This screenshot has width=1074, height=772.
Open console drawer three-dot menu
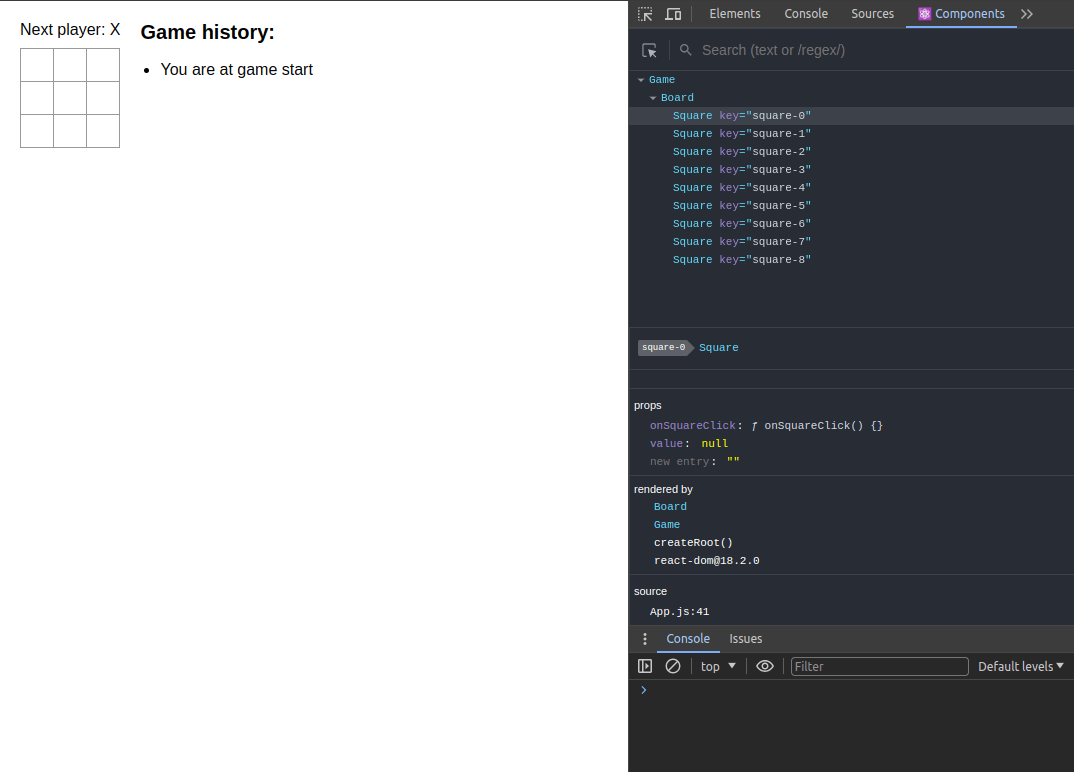pyautogui.click(x=645, y=638)
